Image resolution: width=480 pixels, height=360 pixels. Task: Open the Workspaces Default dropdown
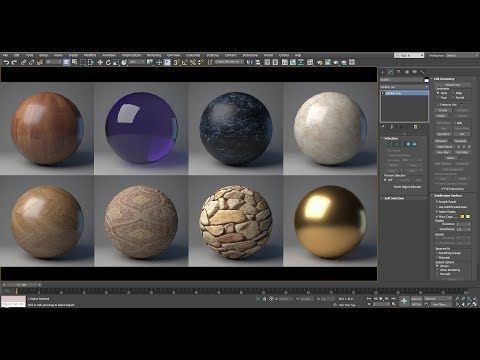(x=454, y=55)
